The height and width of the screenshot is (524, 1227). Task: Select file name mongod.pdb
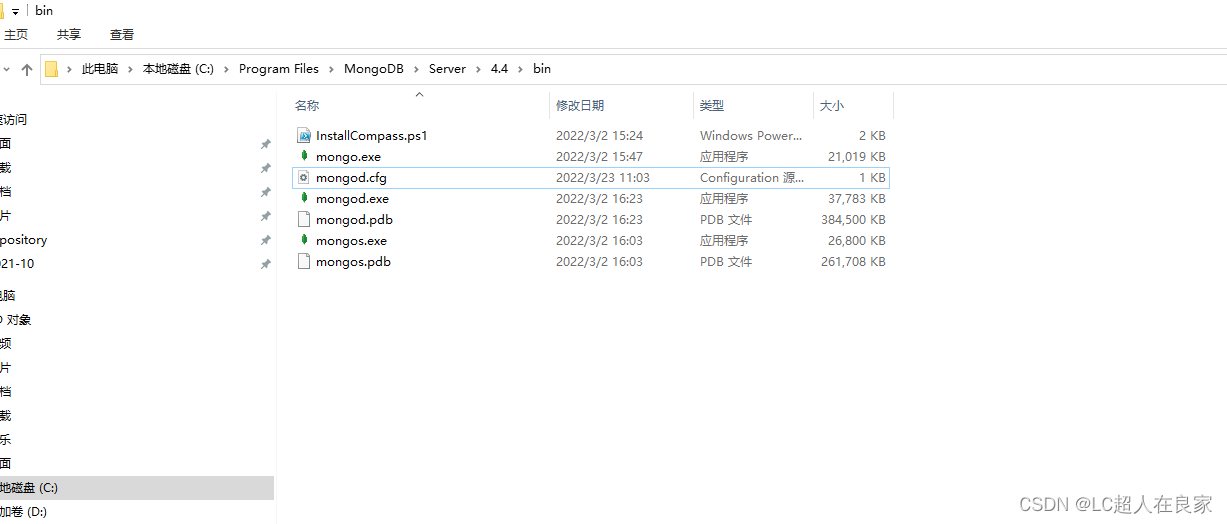354,219
